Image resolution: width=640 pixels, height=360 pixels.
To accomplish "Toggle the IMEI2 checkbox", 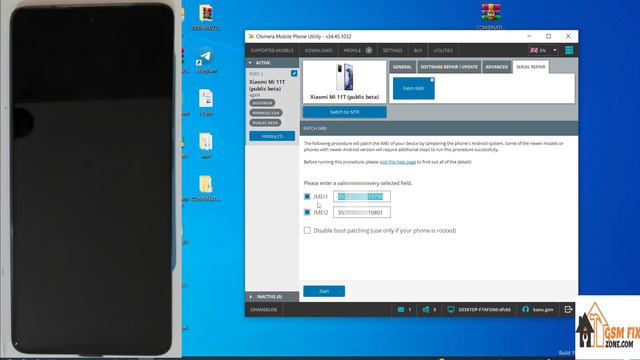I will (x=307, y=212).
